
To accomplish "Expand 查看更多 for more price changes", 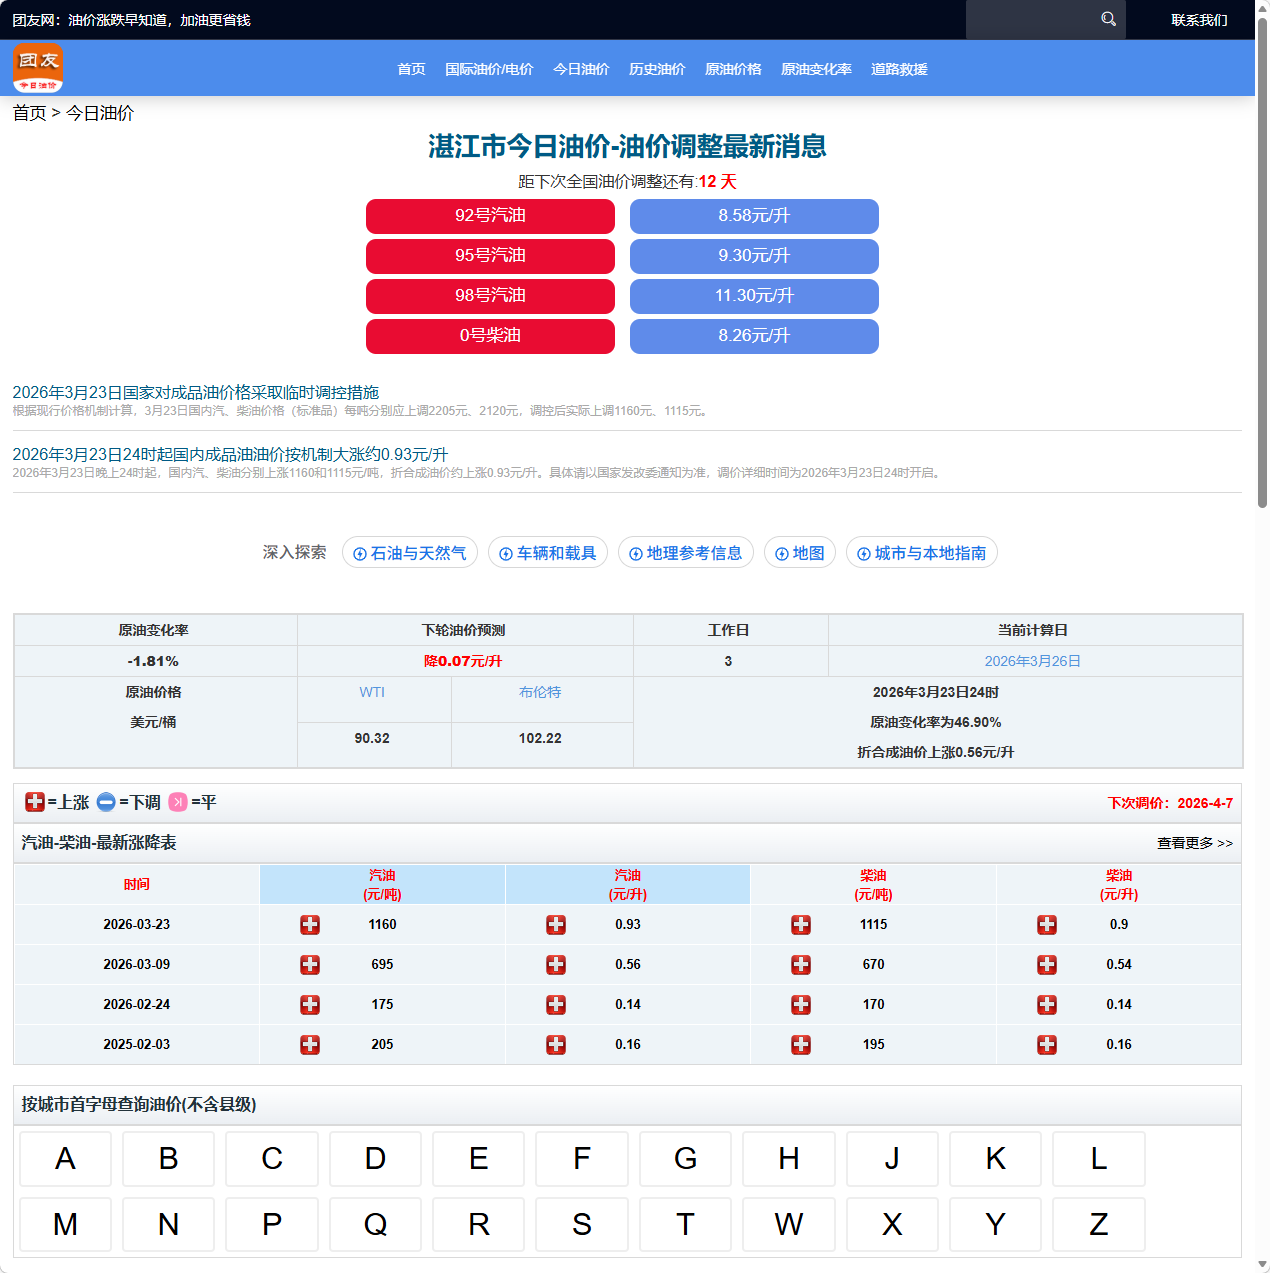I will pos(1193,843).
